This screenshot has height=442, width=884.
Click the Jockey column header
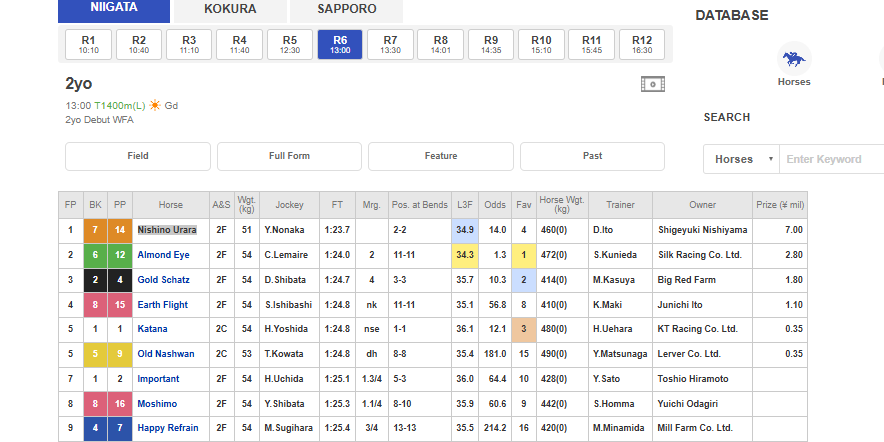pos(289,205)
